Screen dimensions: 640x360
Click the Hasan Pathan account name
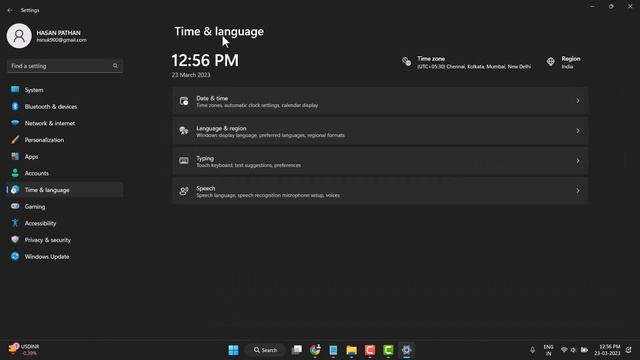[x=58, y=33]
